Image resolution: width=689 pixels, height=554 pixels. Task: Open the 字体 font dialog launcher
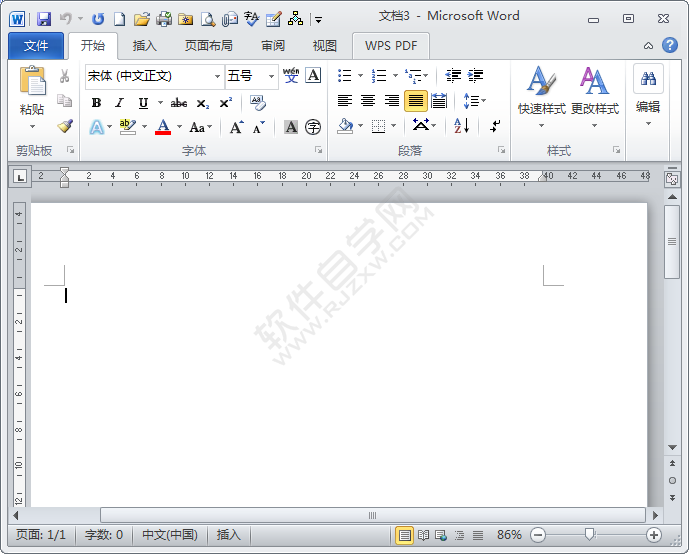click(319, 150)
